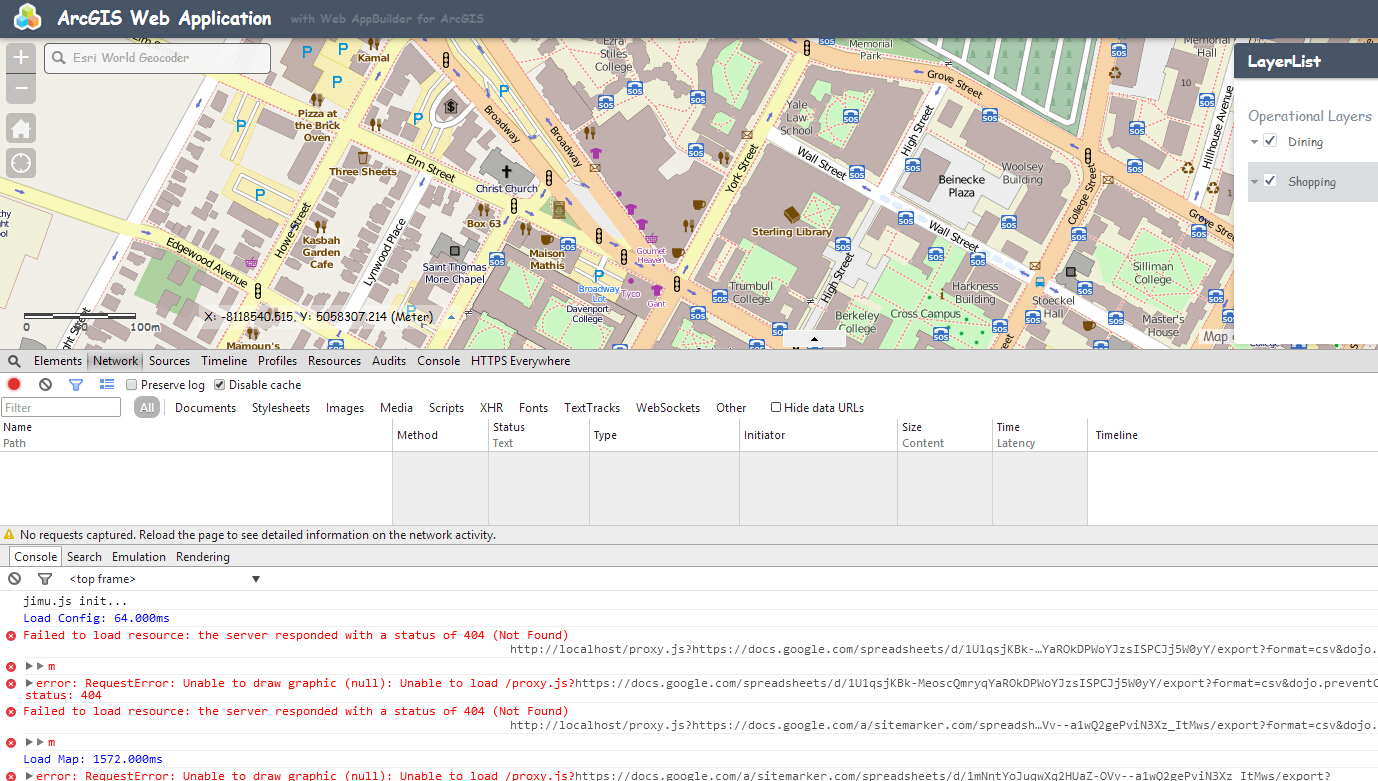Sort requests by the Size column header
Screen dimensions: 1378x781
click(944, 435)
